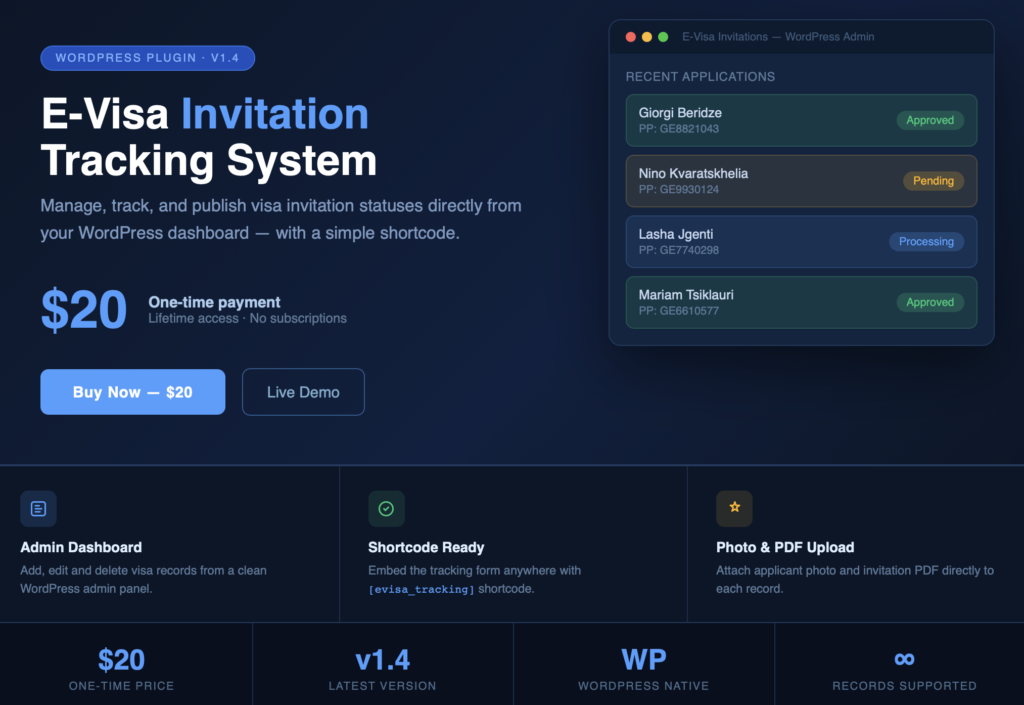Click the WP WordPress Native stat
This screenshot has width=1024, height=705.
(643, 660)
